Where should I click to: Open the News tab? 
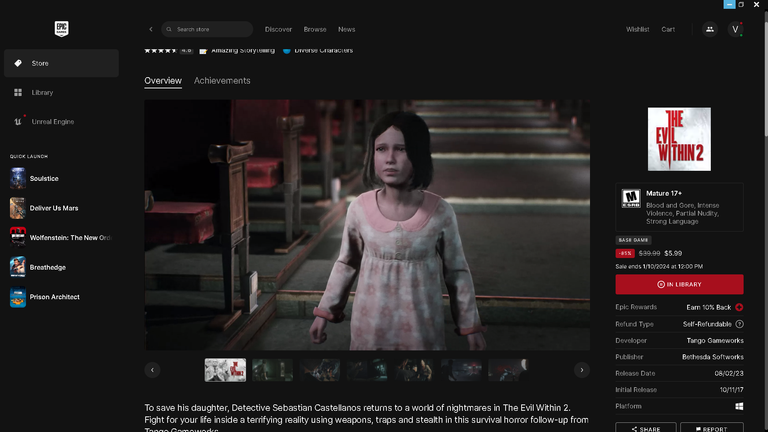click(x=346, y=29)
